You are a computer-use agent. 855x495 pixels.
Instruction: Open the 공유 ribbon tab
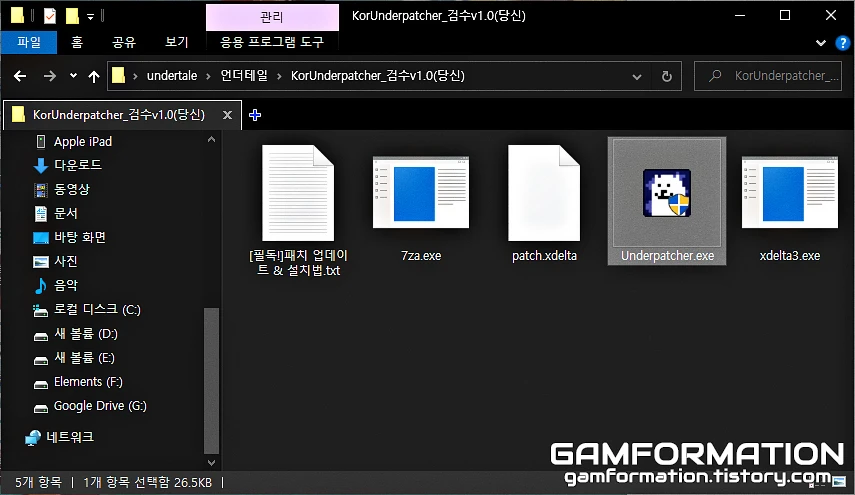click(x=124, y=42)
